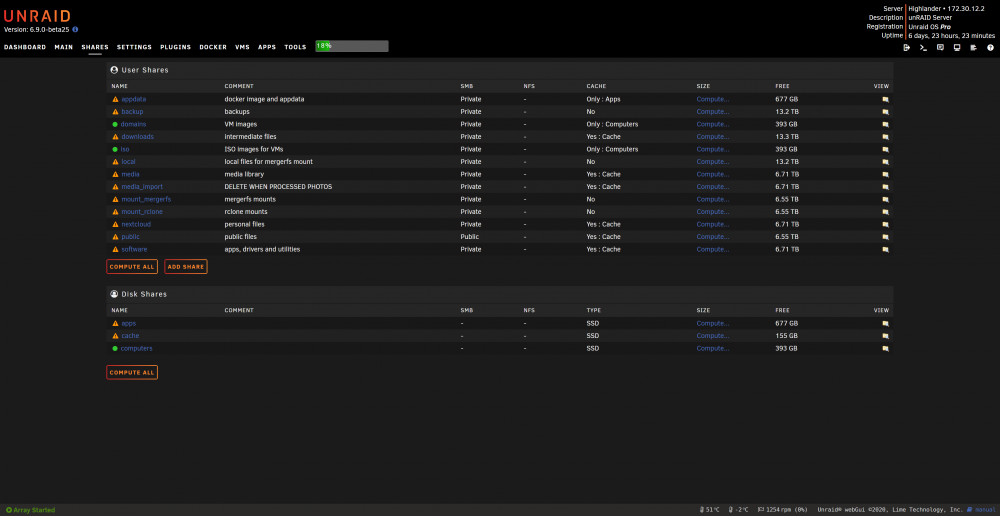Open the feedback icon in the header
Viewport: 1000px width, 516px height.
[940, 47]
